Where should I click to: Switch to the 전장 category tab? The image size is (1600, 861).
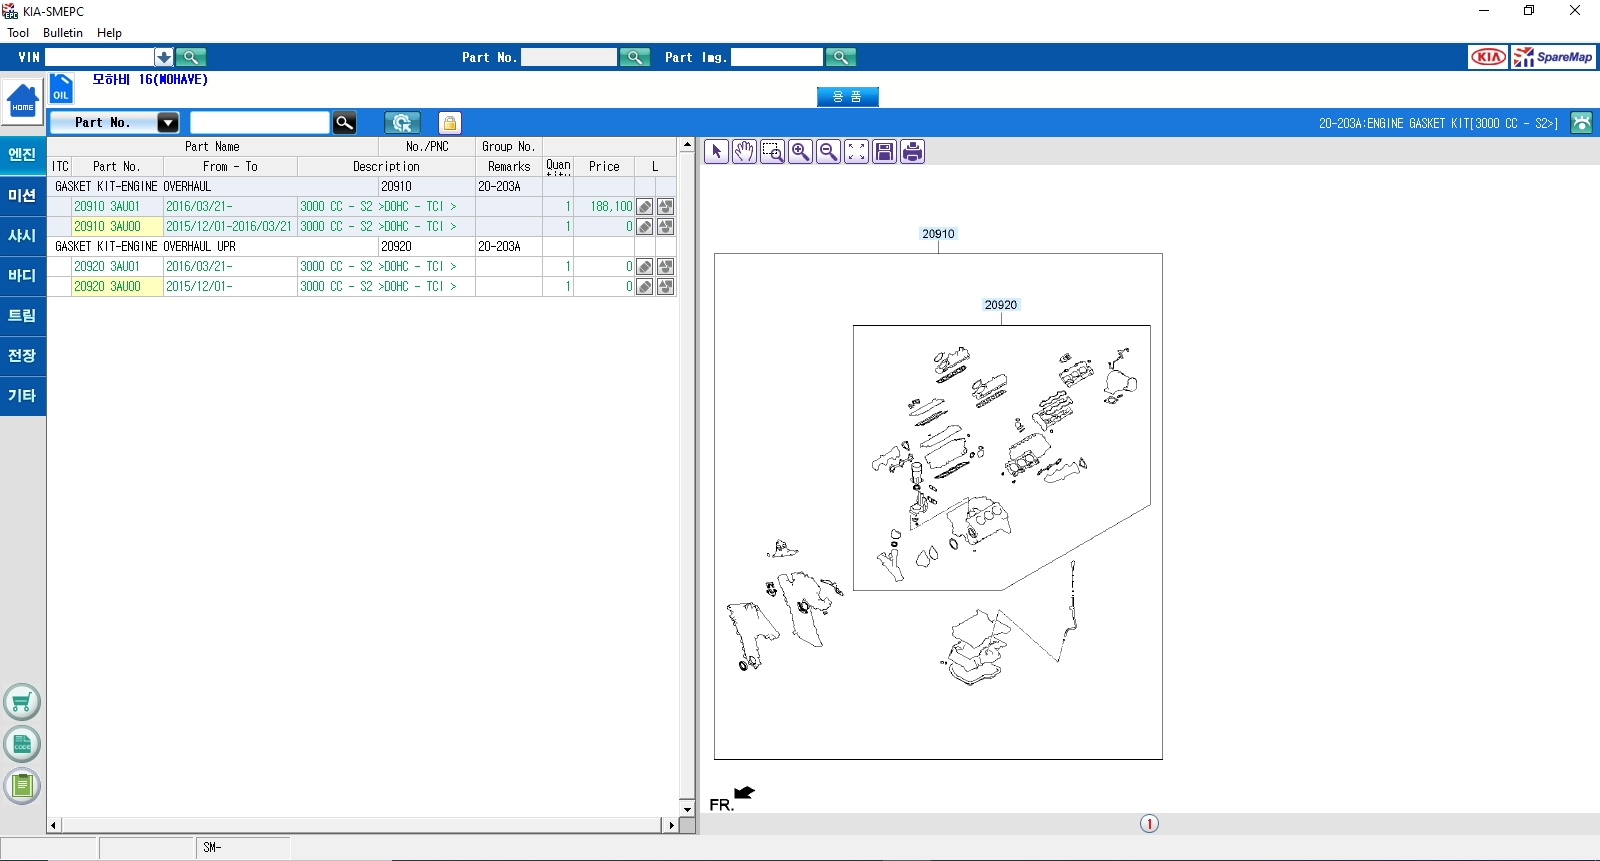click(22, 356)
